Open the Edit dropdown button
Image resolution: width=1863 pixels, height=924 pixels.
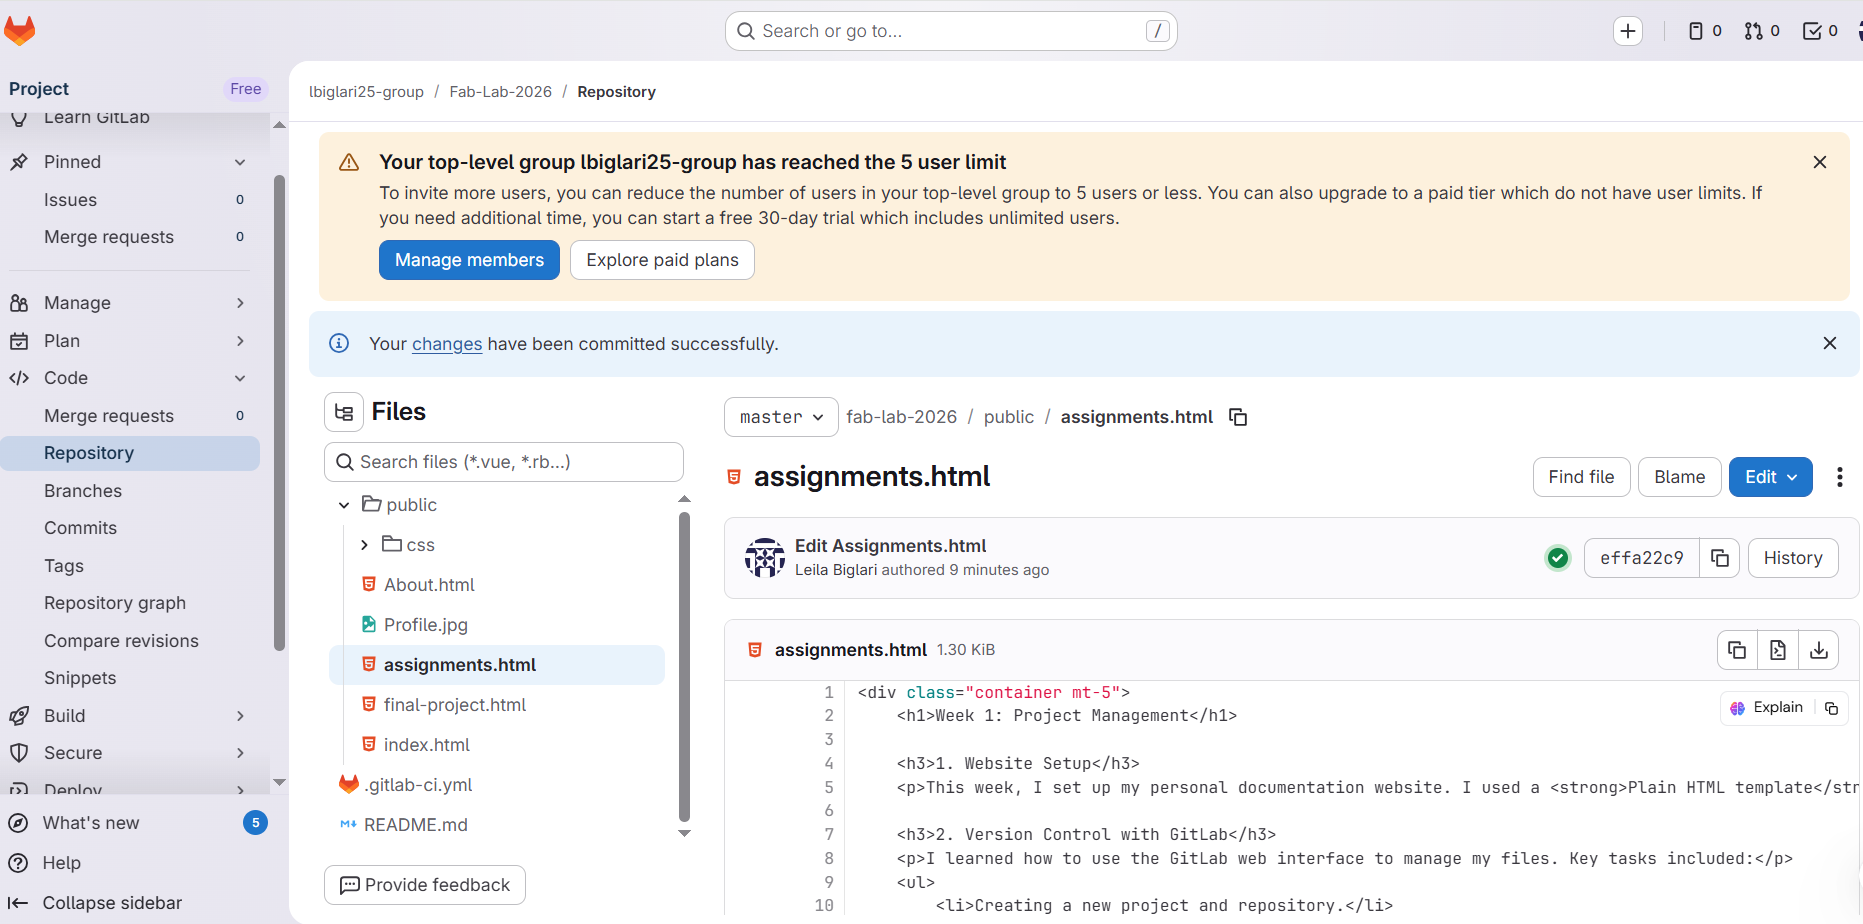1770,477
